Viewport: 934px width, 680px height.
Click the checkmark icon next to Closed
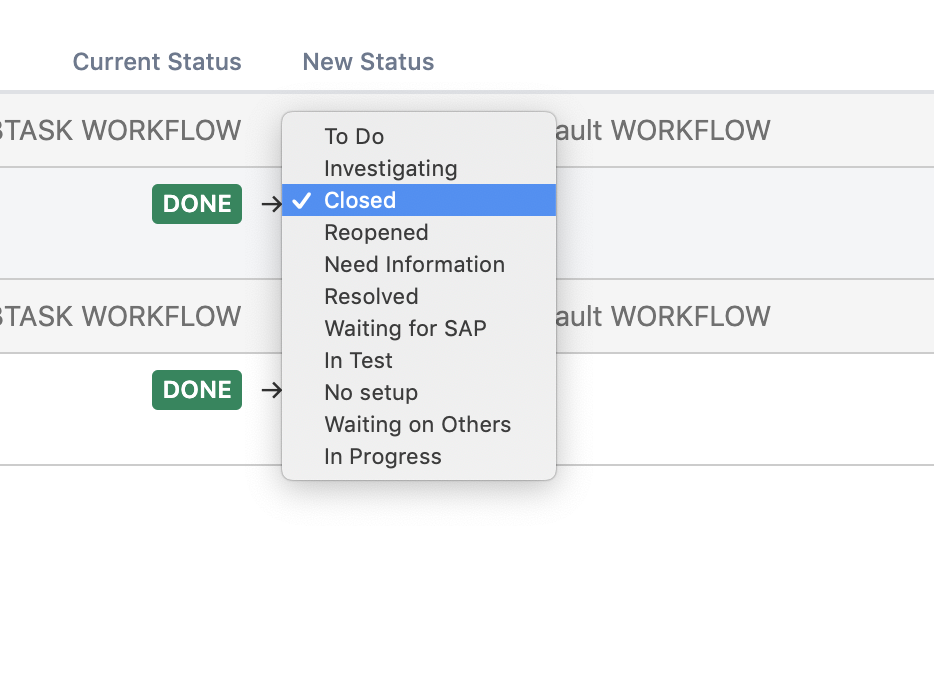302,201
